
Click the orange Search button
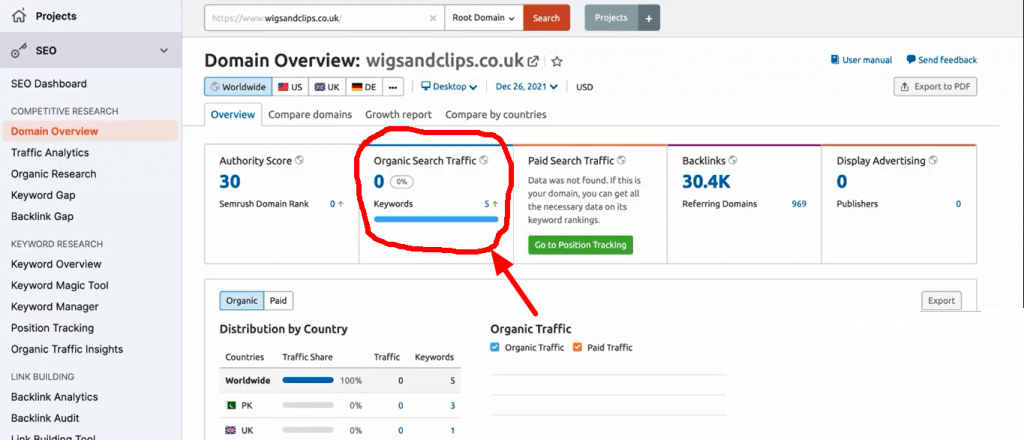click(547, 18)
